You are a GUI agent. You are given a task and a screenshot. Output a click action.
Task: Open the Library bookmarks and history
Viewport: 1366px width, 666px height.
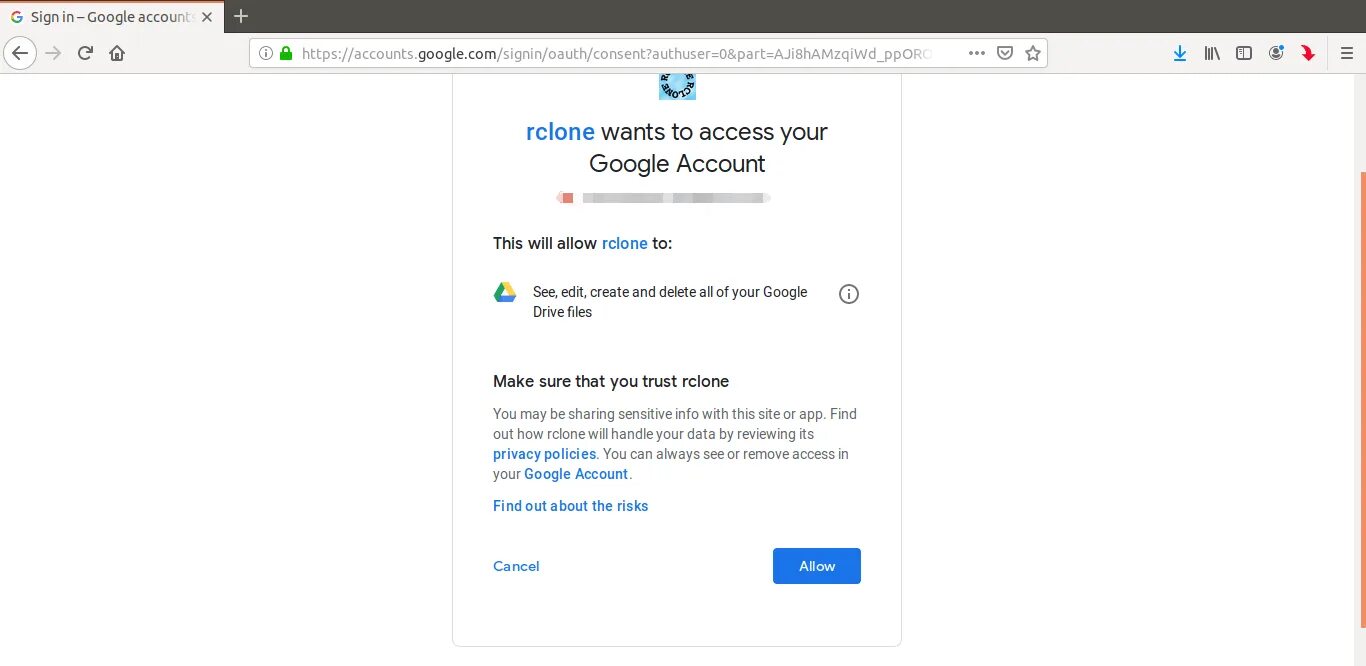[1212, 53]
